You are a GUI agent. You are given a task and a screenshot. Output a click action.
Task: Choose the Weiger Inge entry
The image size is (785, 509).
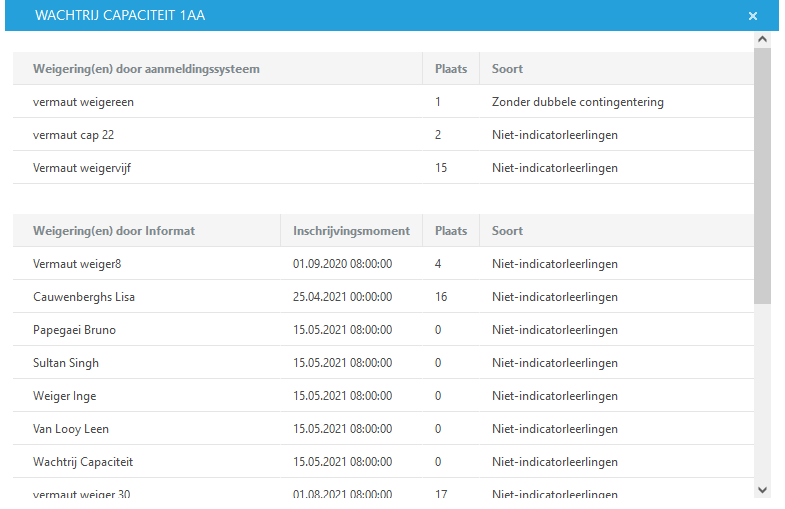click(65, 396)
